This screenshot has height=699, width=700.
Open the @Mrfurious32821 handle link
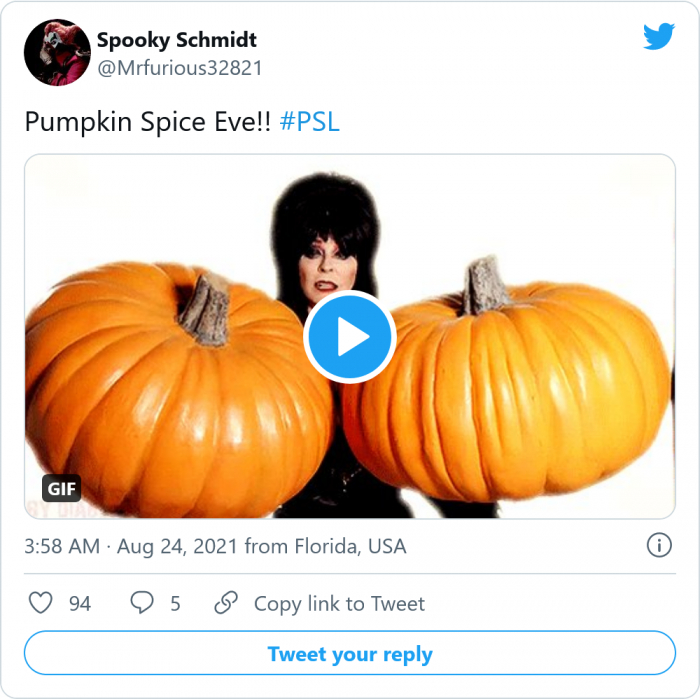[x=179, y=68]
